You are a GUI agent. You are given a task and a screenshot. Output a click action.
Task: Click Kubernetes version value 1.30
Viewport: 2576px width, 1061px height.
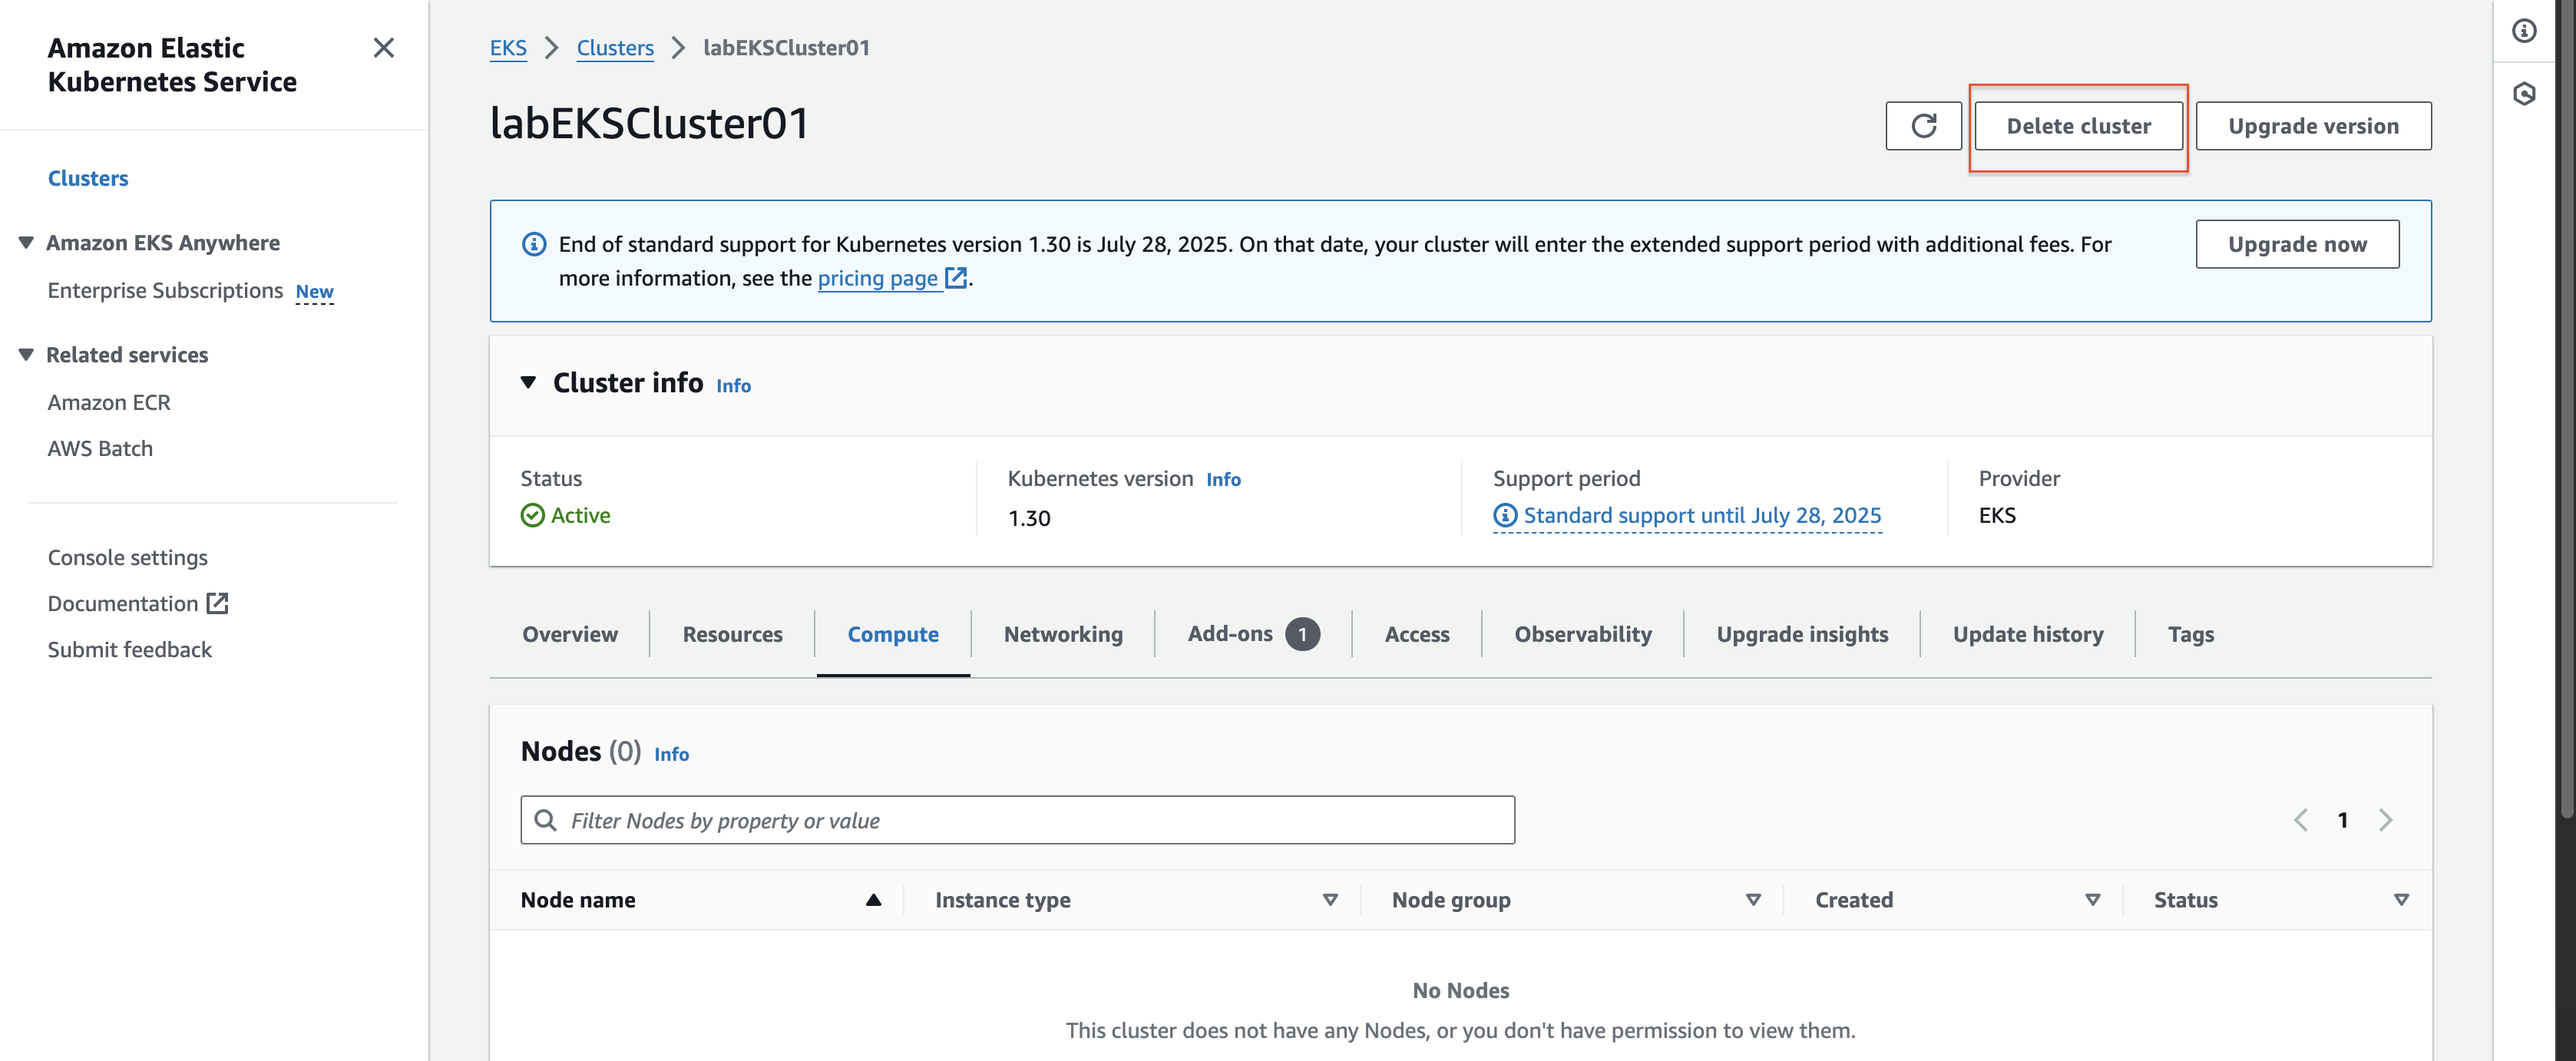tap(1029, 518)
